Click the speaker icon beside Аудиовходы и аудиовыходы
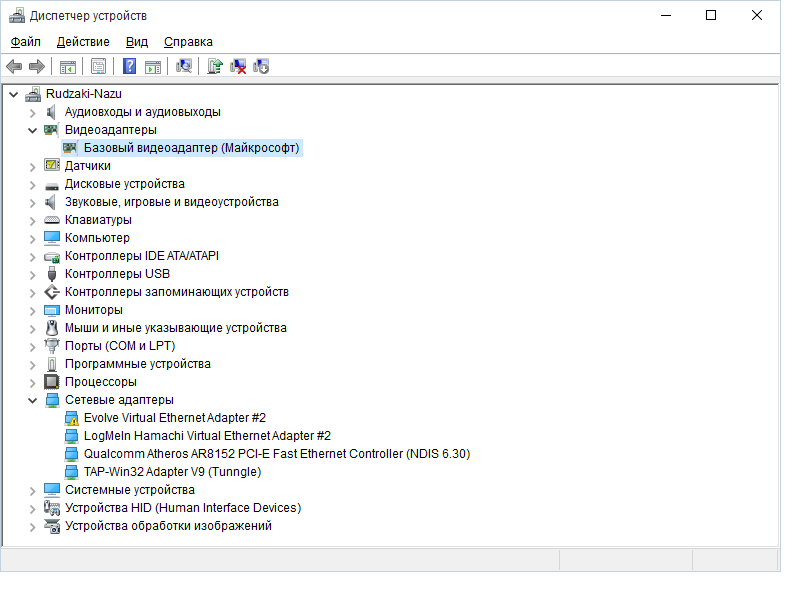This screenshot has width=800, height=600. (x=51, y=112)
